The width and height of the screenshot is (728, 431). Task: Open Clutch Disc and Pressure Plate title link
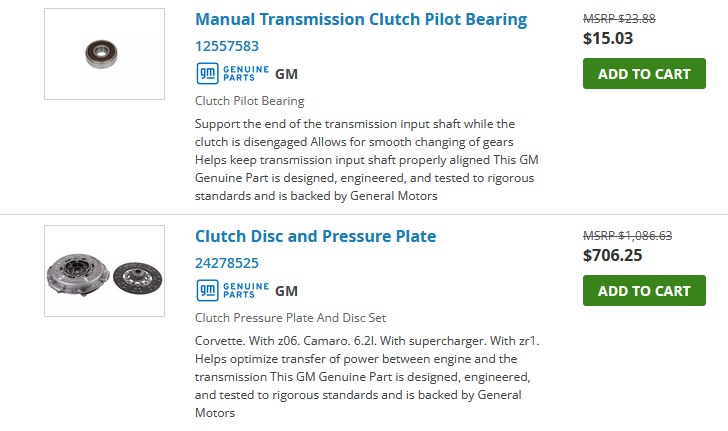pyautogui.click(x=315, y=237)
